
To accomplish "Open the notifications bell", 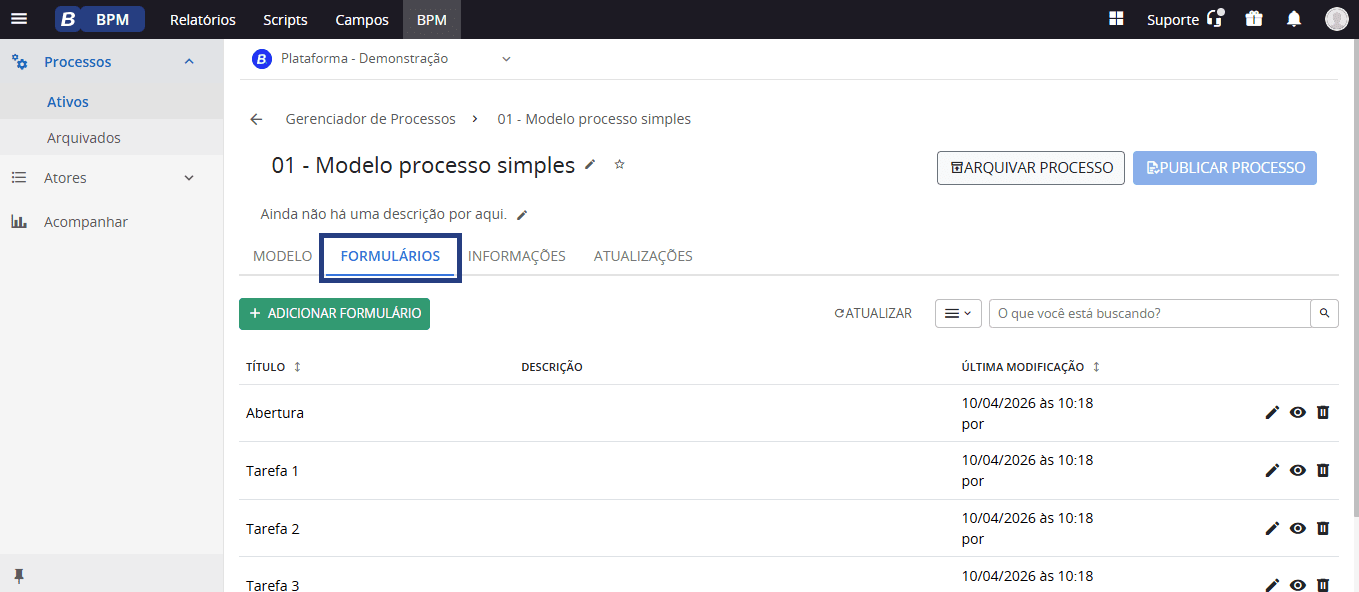I will [1294, 19].
